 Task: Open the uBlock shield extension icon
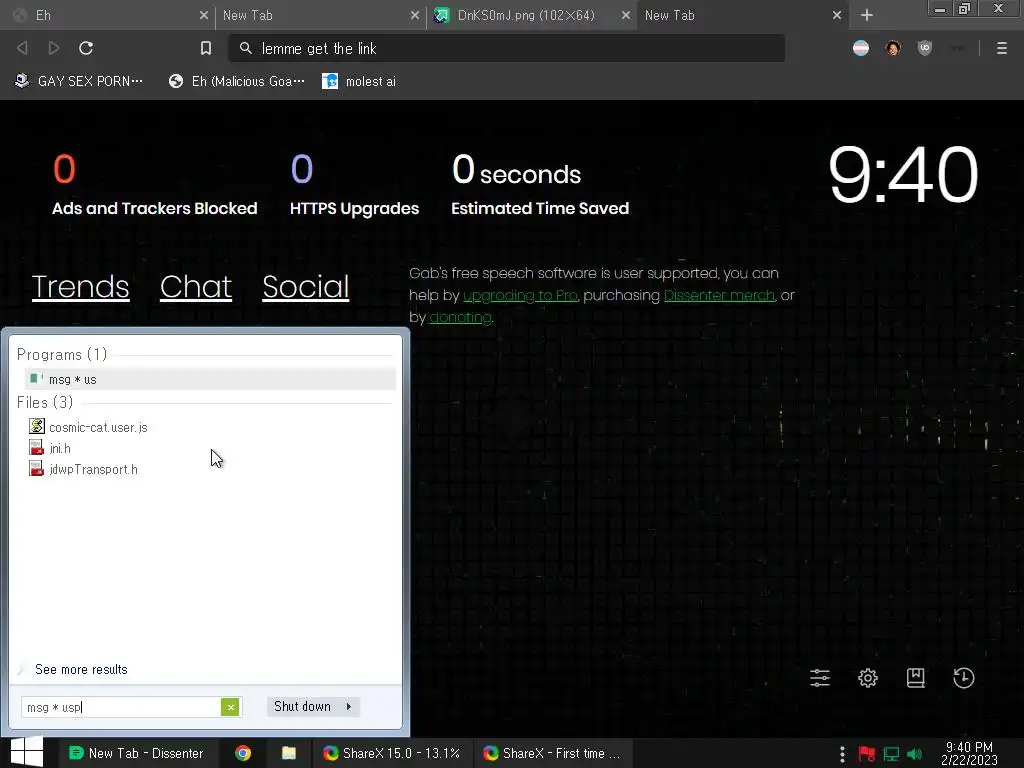925,48
